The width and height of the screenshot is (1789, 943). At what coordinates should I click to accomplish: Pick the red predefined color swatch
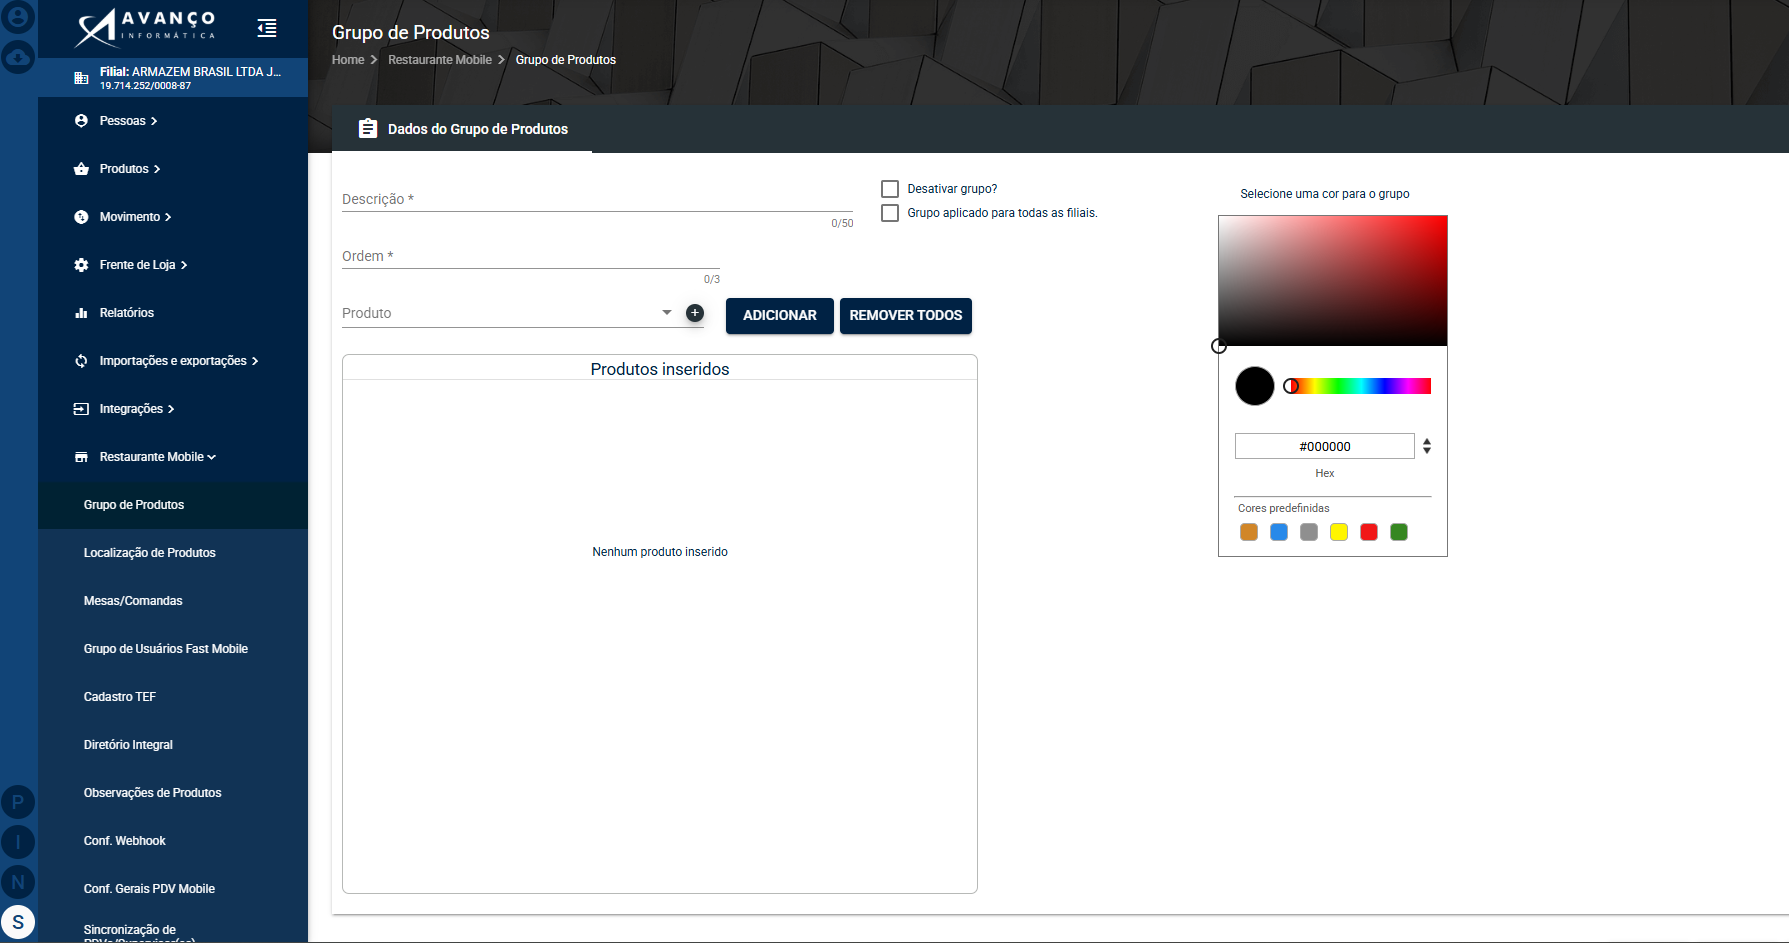point(1369,532)
